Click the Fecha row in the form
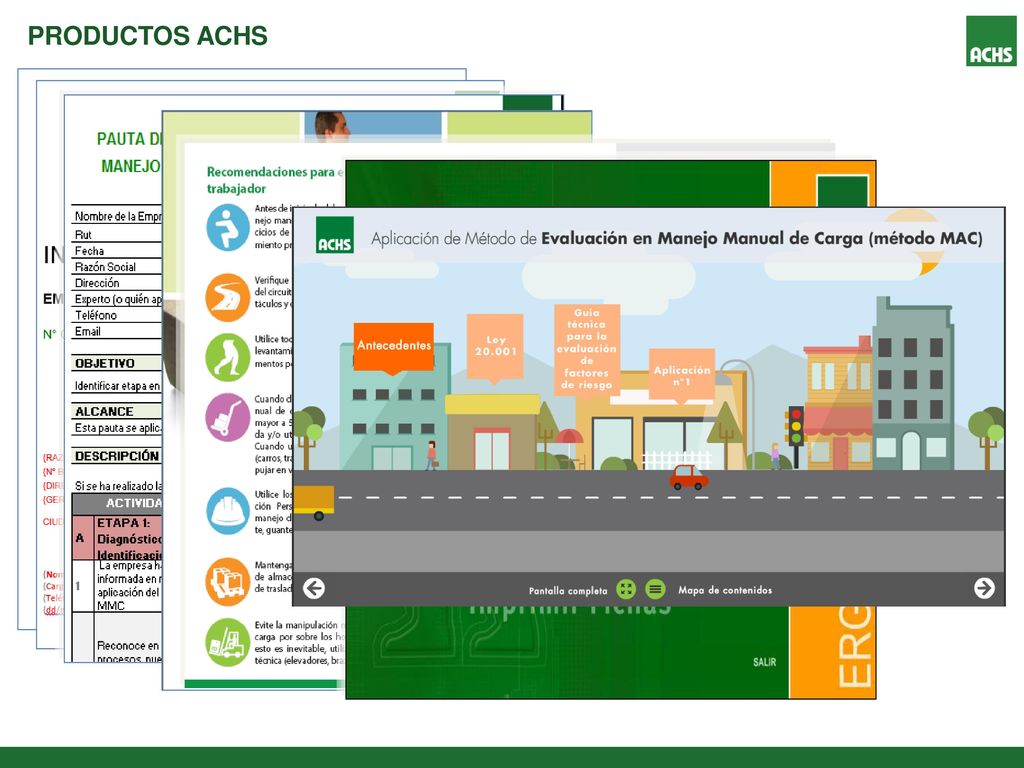Screen dimensions: 1024x768 pyautogui.click(x=116, y=250)
